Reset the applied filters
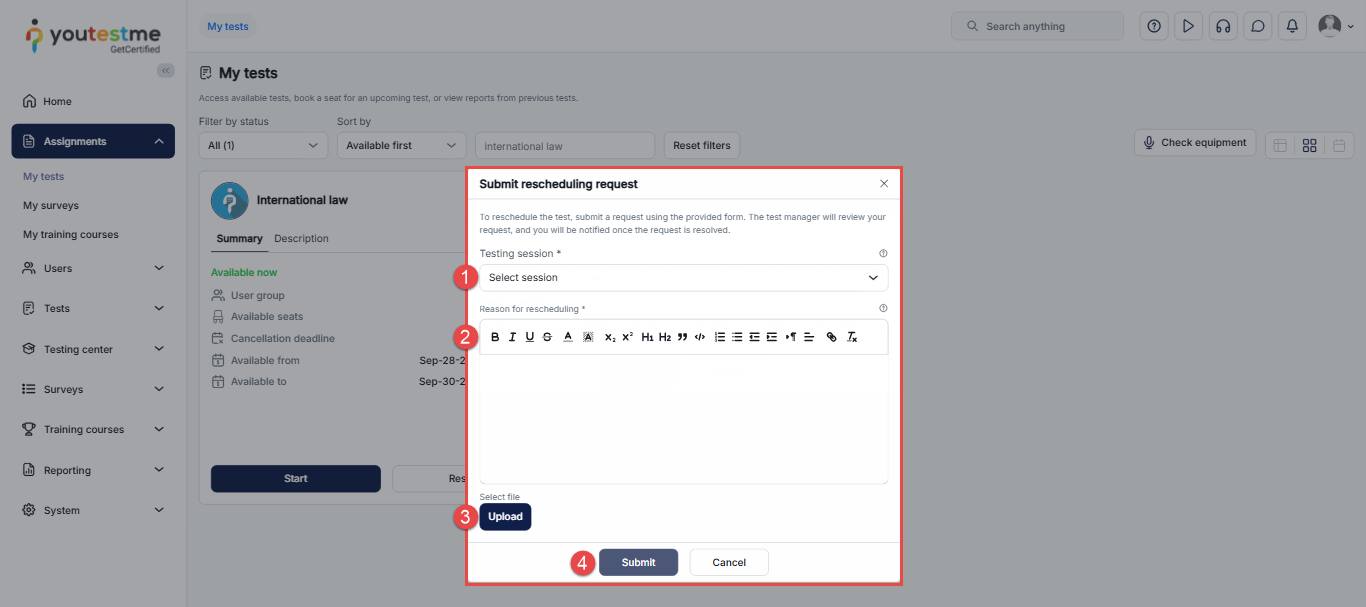The height and width of the screenshot is (607, 1366). tap(702, 145)
